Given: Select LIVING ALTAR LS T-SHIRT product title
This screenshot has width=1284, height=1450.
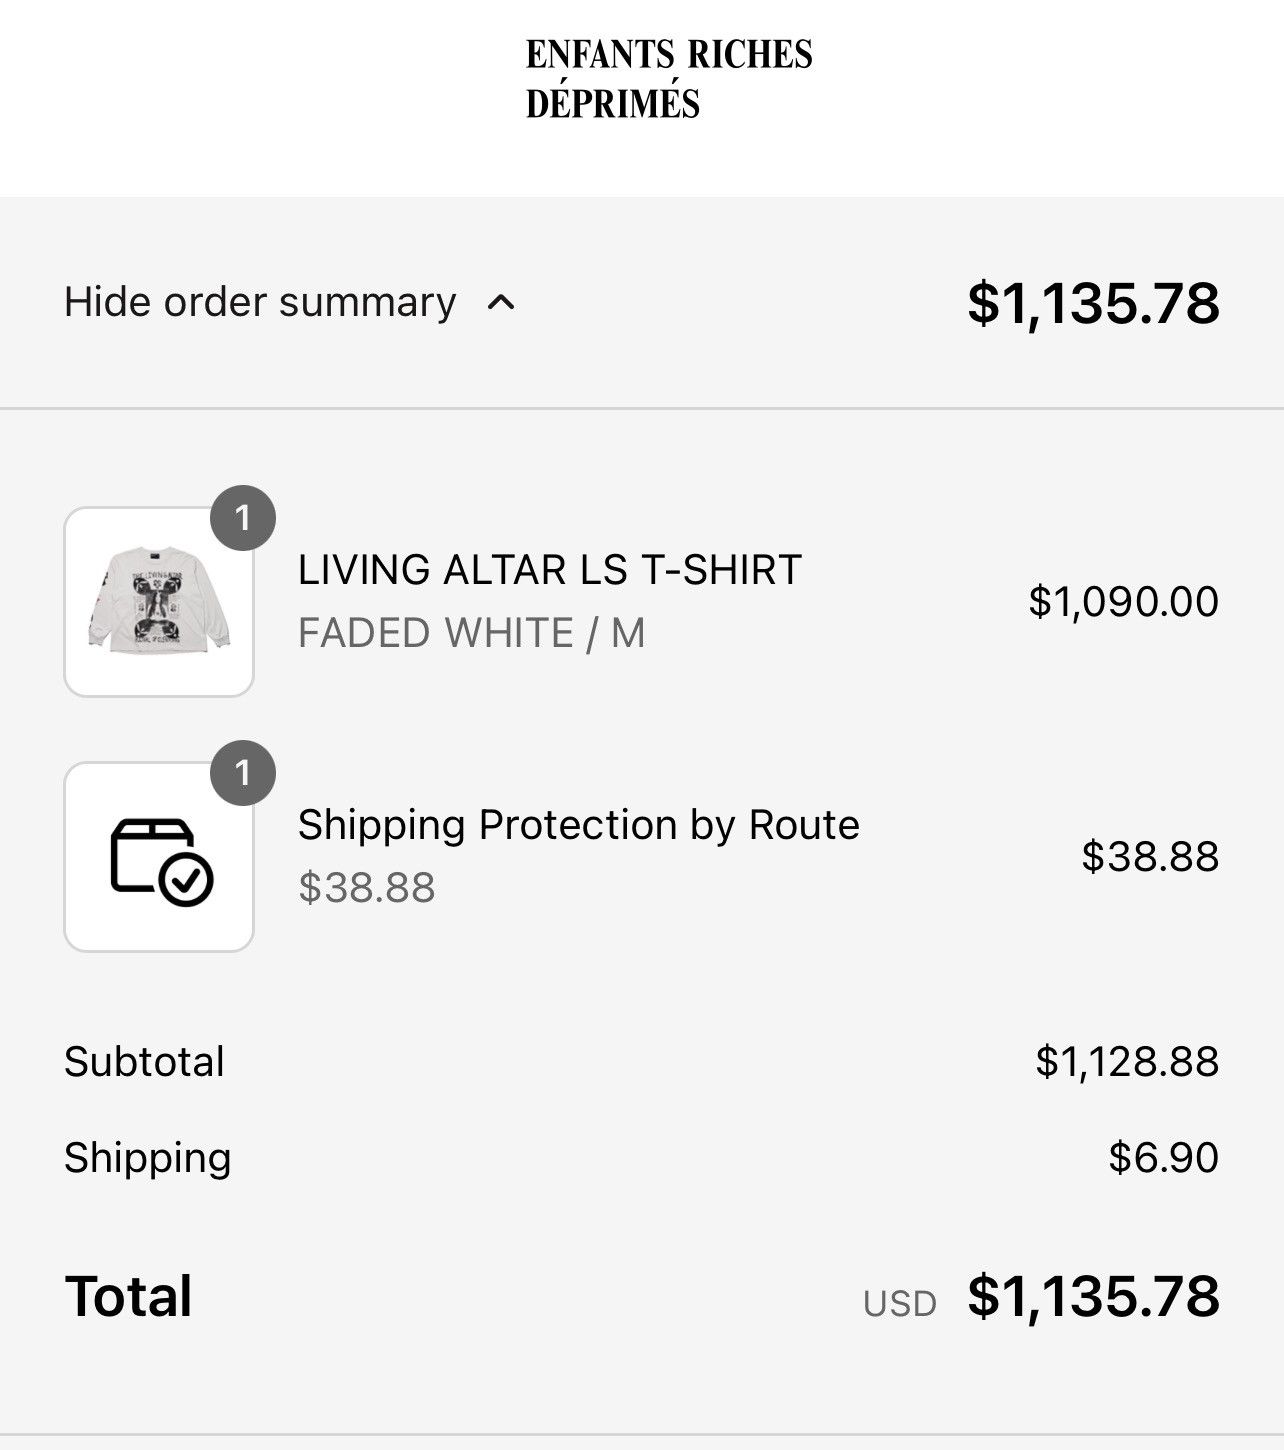Looking at the screenshot, I should (550, 570).
